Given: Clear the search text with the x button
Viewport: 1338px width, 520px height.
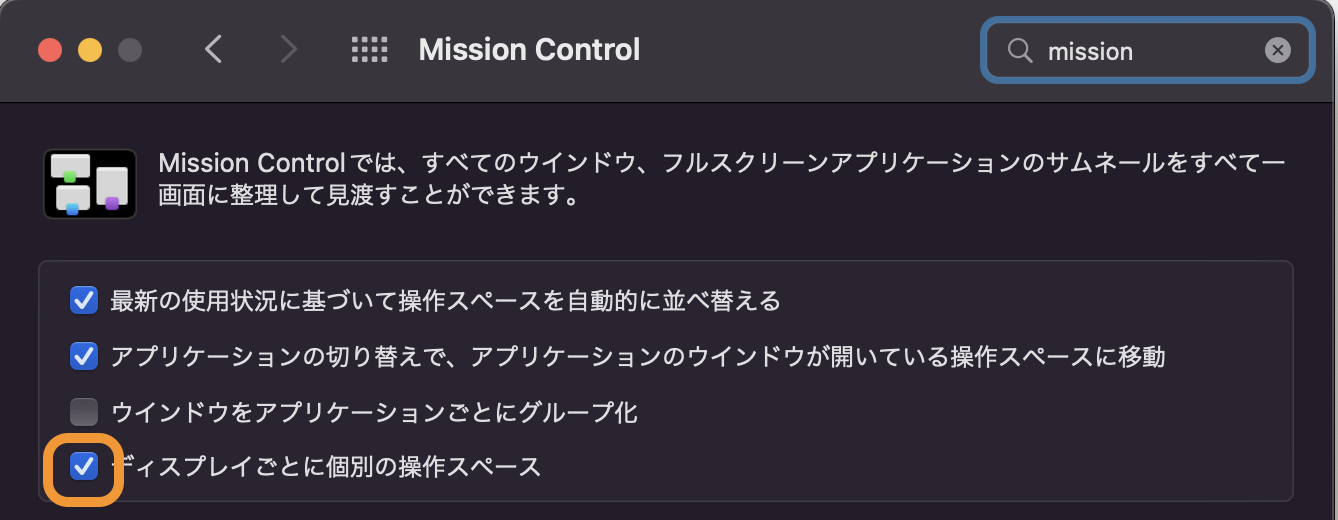Looking at the screenshot, I should coord(1277,50).
